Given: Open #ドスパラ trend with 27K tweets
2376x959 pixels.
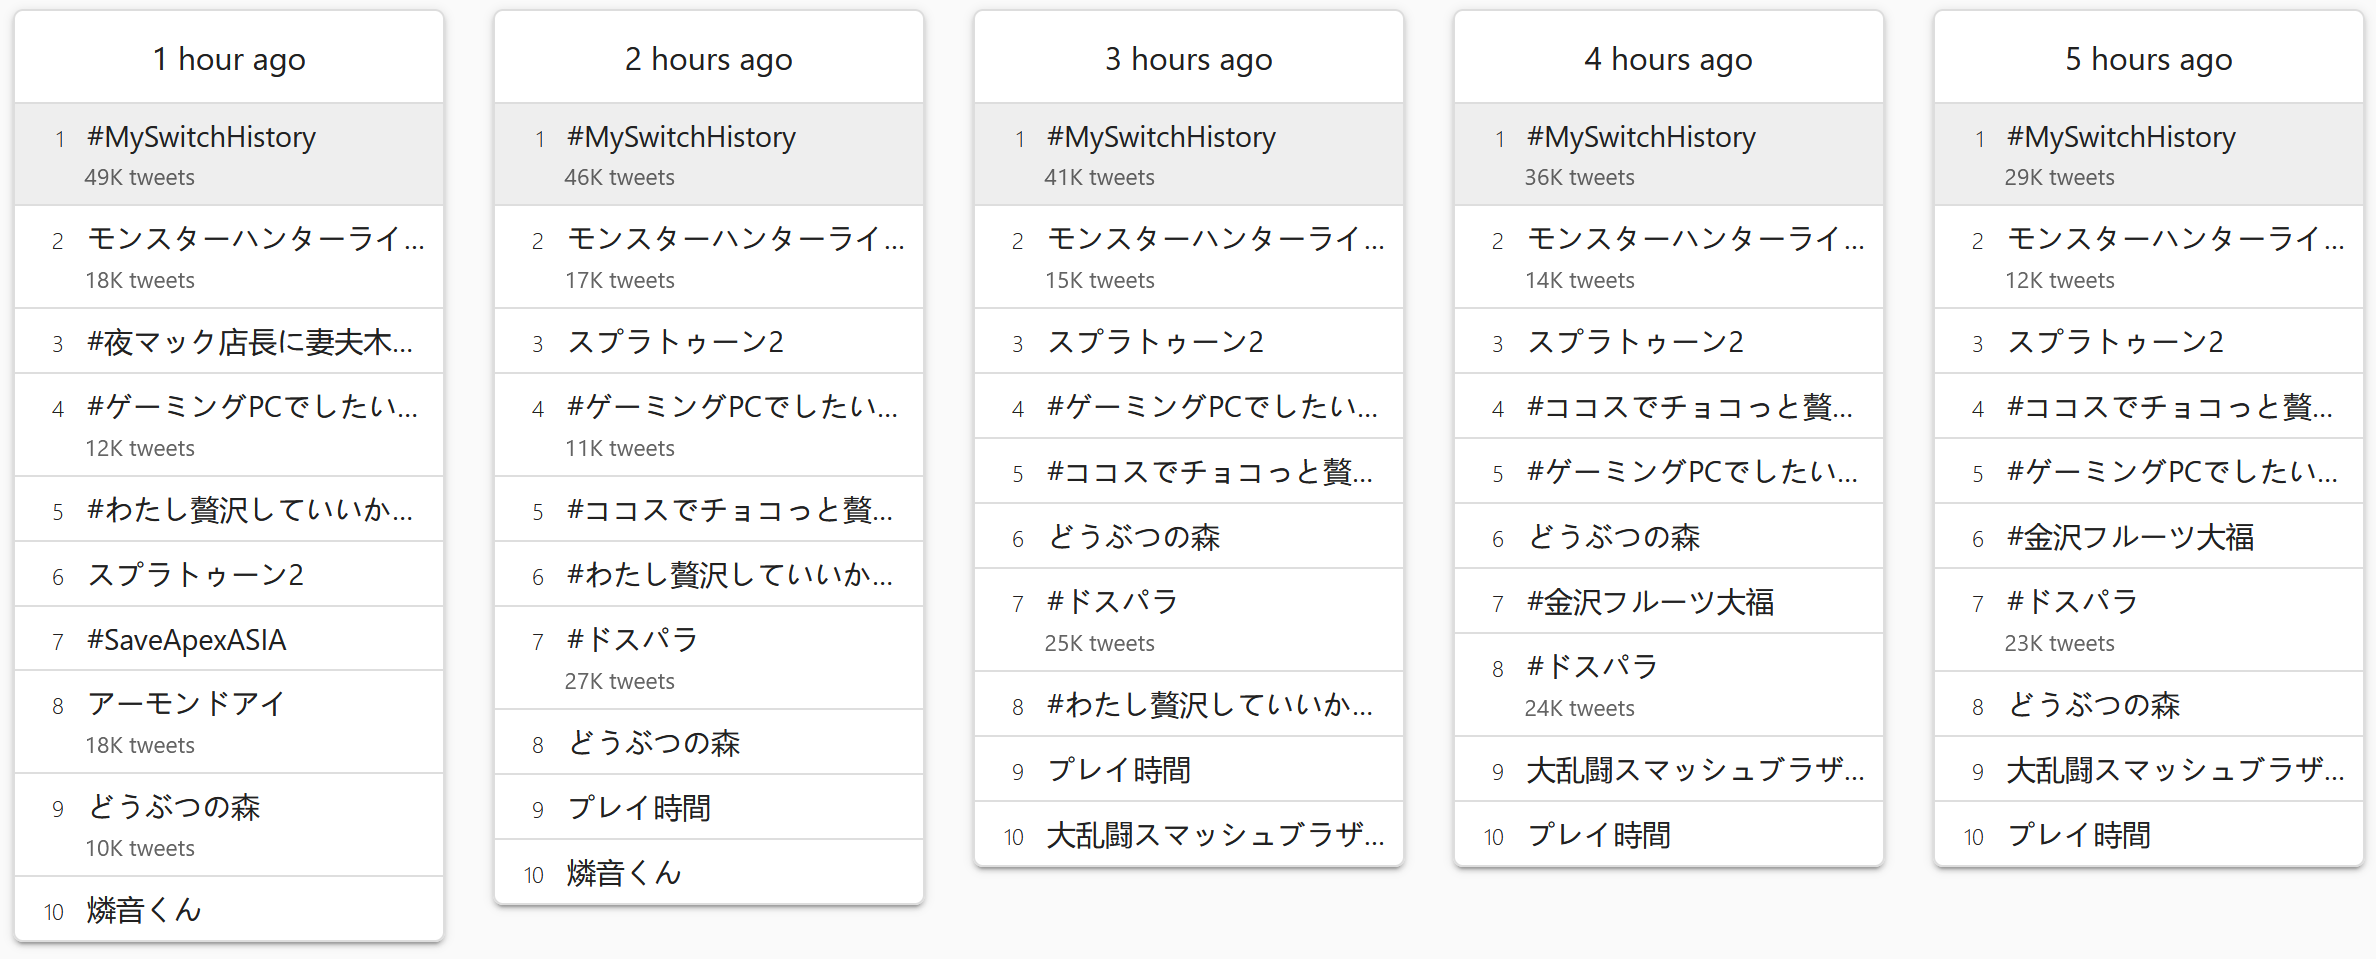Looking at the screenshot, I should pos(632,640).
